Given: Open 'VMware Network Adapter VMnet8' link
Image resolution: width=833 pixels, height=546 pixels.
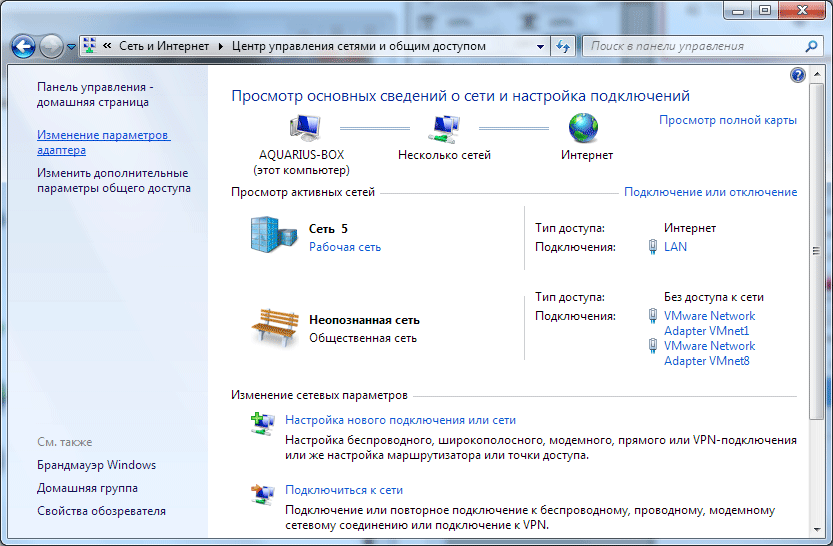Looking at the screenshot, I should click(x=709, y=353).
